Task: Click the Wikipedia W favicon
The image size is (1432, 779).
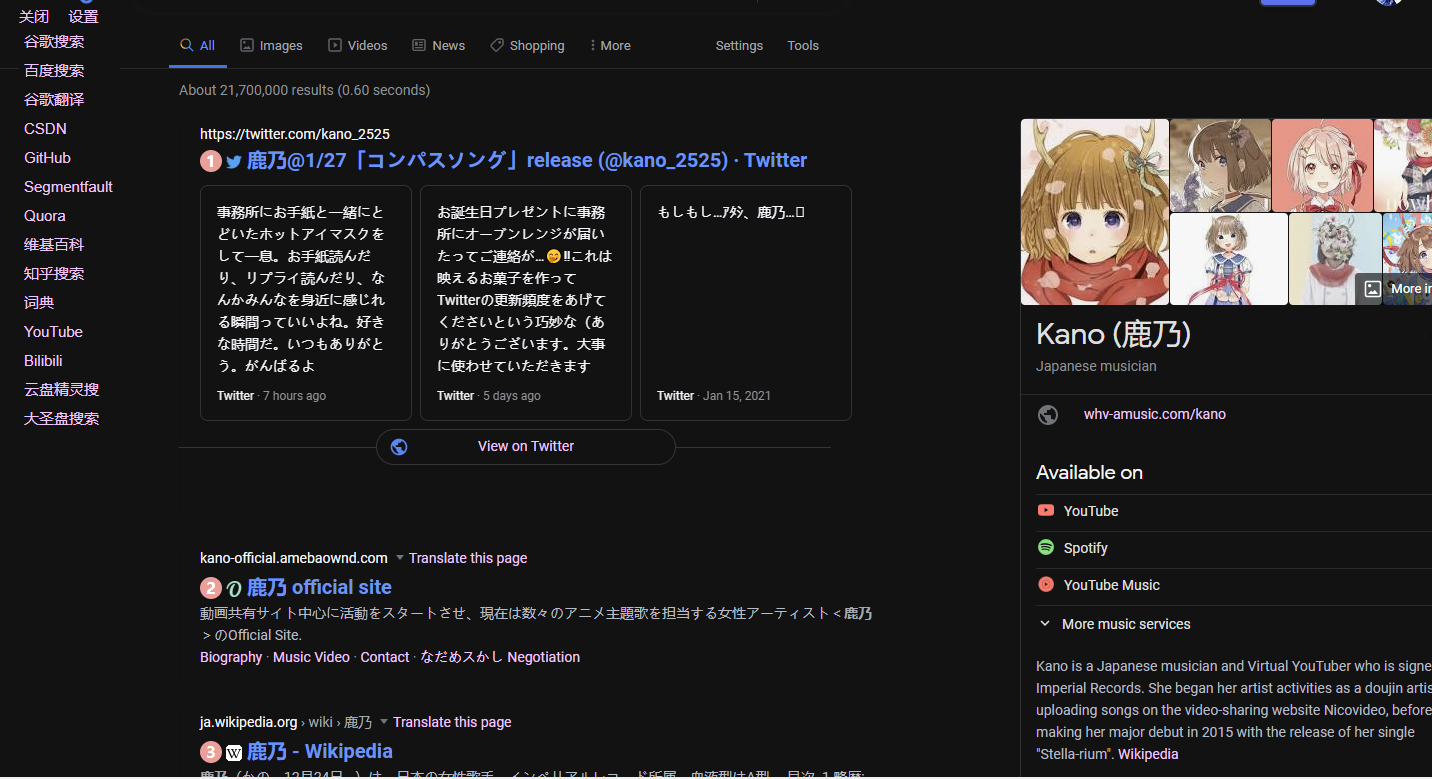Action: click(234, 752)
